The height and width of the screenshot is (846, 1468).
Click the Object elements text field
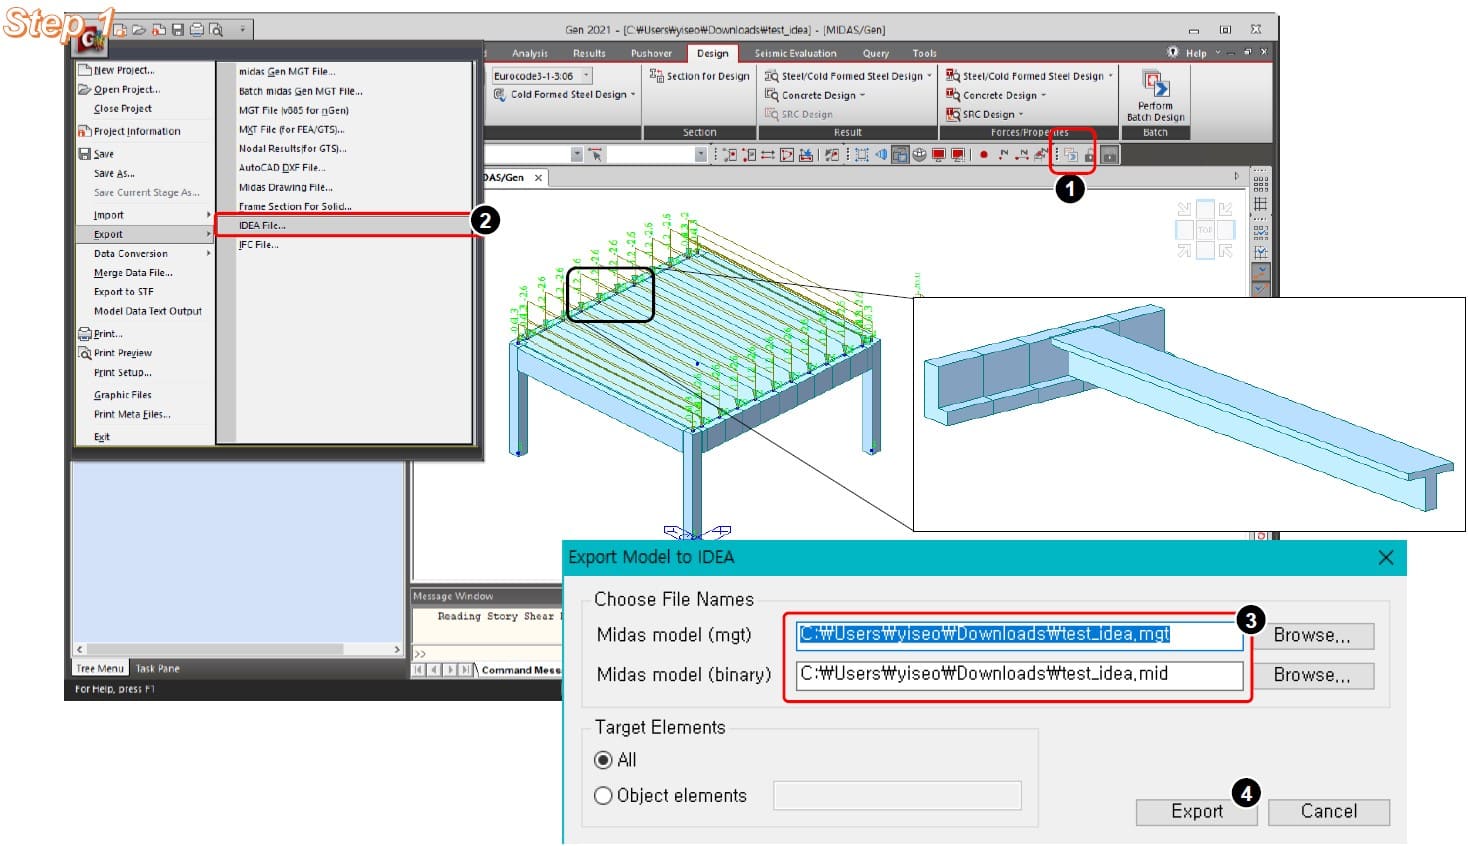pos(898,796)
